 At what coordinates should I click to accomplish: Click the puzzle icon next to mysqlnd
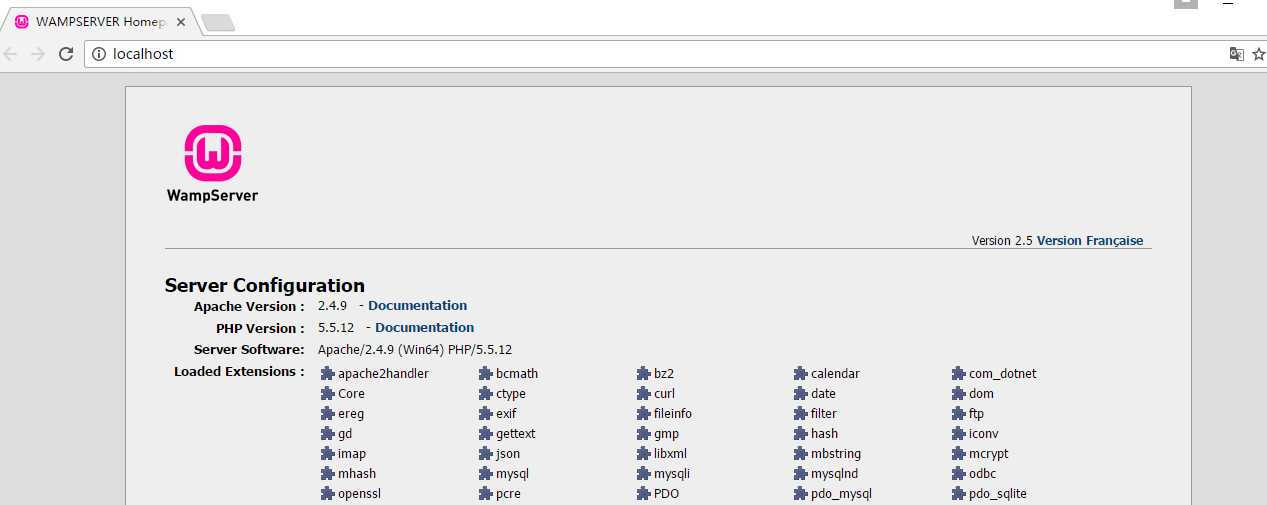click(x=801, y=474)
